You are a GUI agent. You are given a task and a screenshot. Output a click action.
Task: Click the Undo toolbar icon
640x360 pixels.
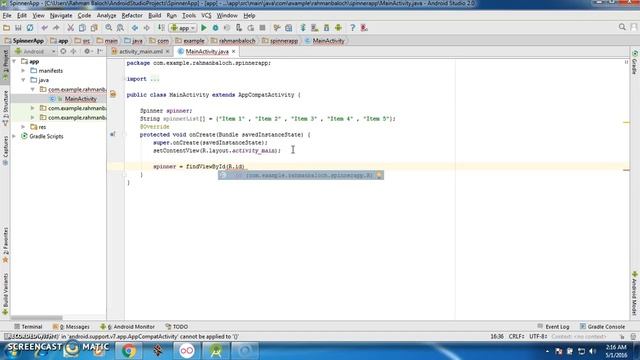[x=44, y=28]
